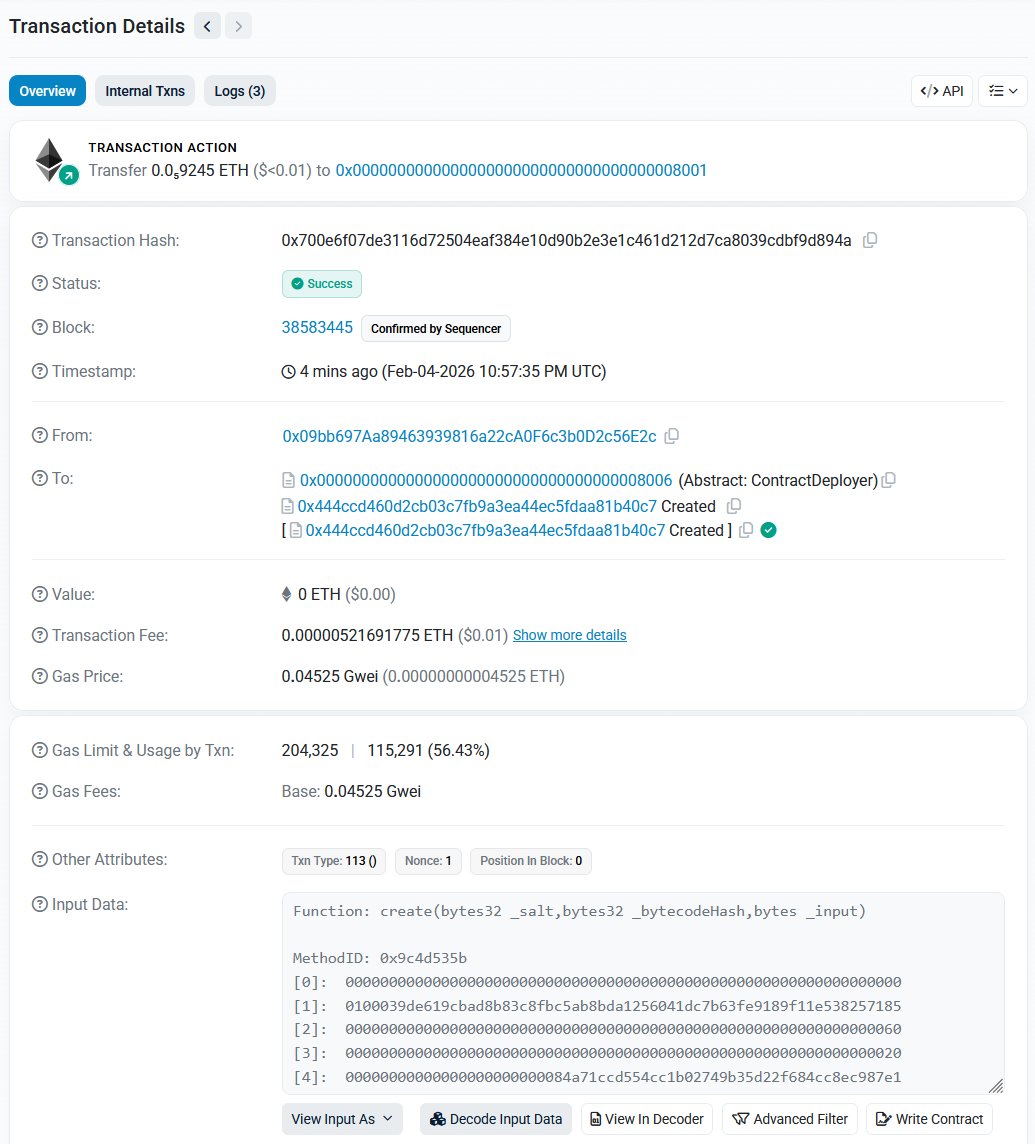Click Decode Input Data button
The image size is (1035, 1144).
tap(496, 1119)
